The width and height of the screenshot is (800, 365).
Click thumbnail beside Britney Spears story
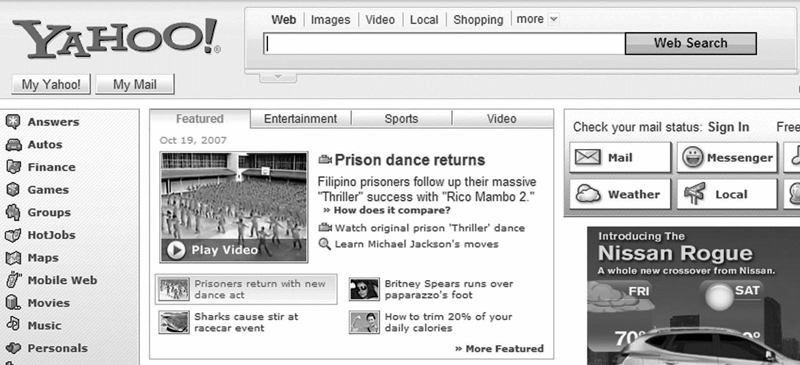[364, 289]
